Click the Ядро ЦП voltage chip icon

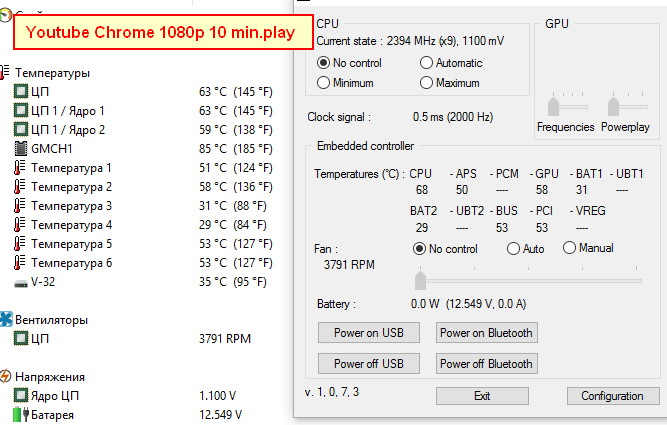pos(20,396)
